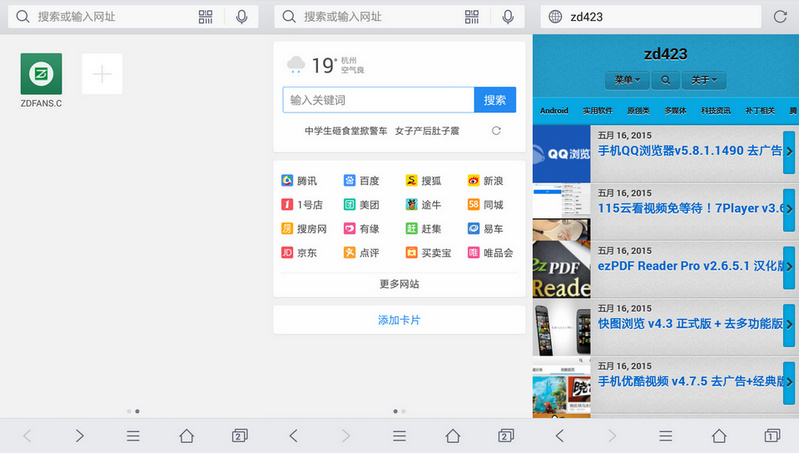799x453 pixels.
Task: Add a new shortcut with the plus tile
Action: 102,75
